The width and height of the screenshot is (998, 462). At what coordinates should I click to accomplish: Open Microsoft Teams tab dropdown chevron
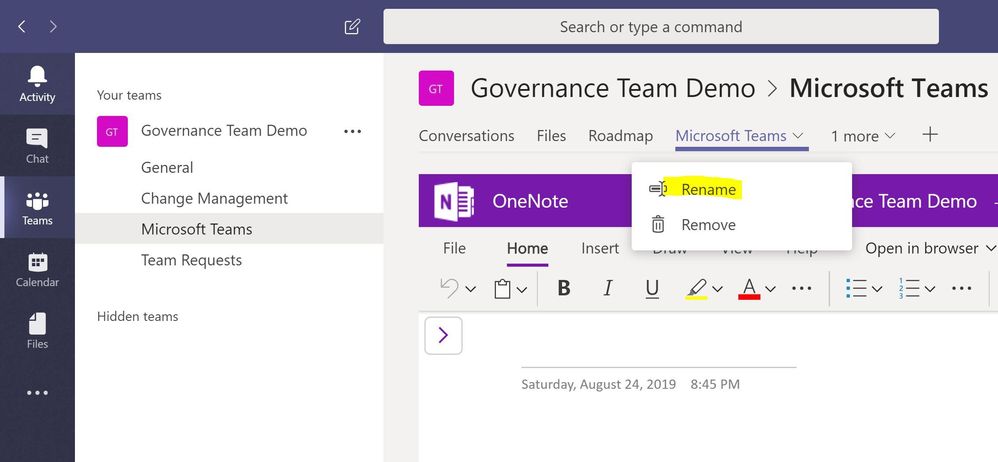(x=798, y=136)
